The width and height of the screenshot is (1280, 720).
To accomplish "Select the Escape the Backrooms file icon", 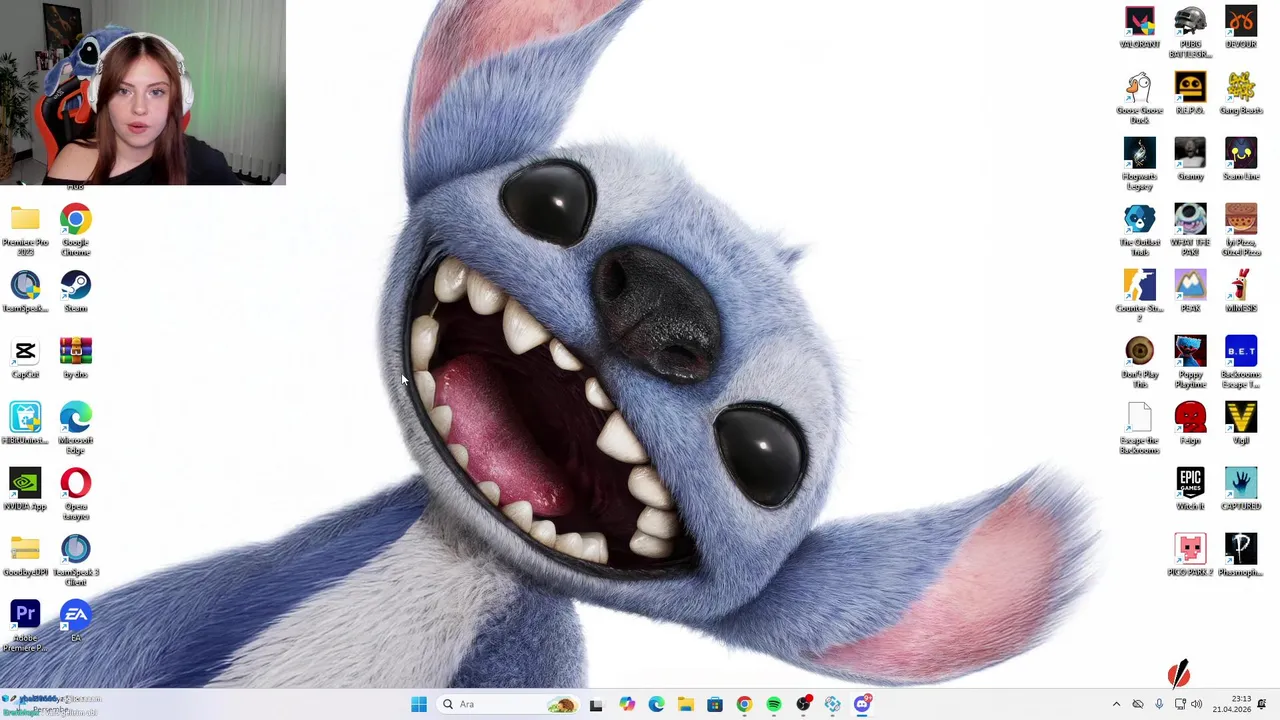I will tap(1139, 428).
